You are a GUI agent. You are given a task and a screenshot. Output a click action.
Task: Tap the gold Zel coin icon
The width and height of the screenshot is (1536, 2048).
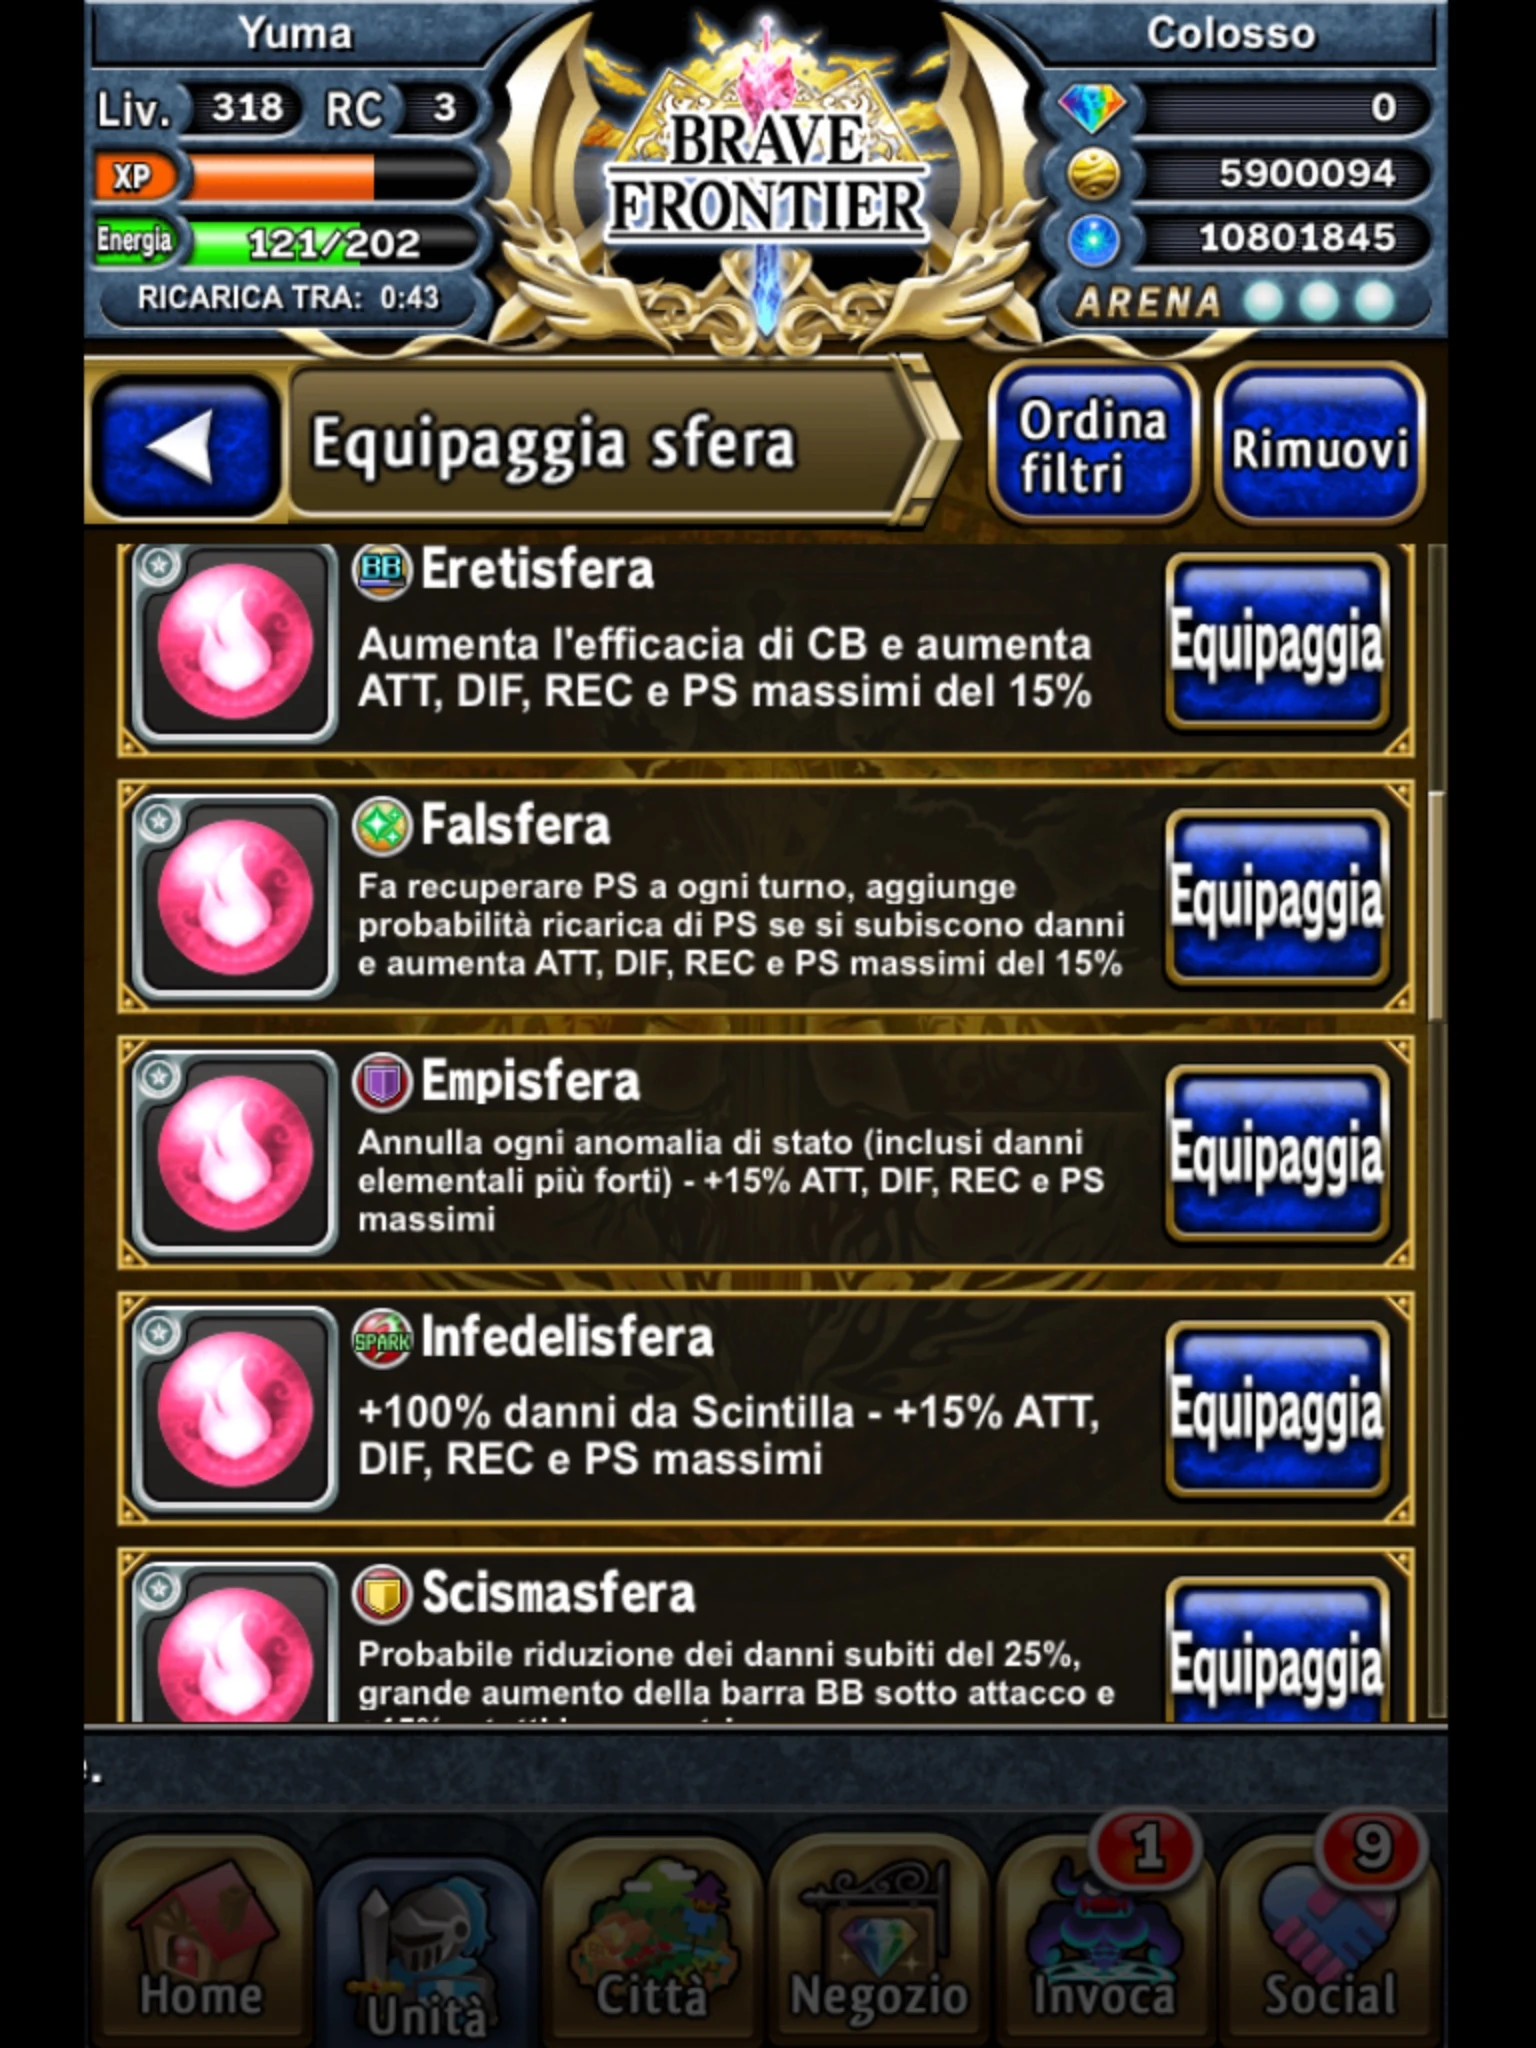click(x=1092, y=173)
